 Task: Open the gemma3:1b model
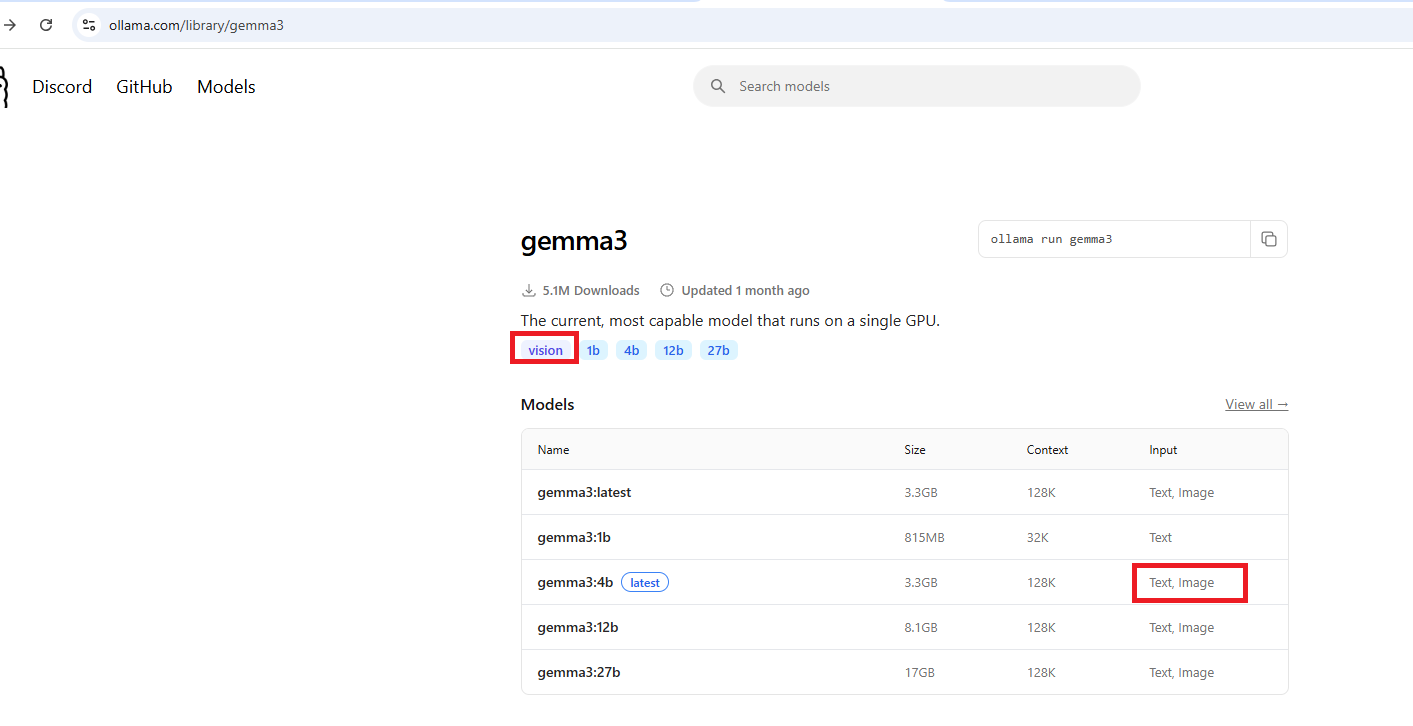click(x=574, y=537)
